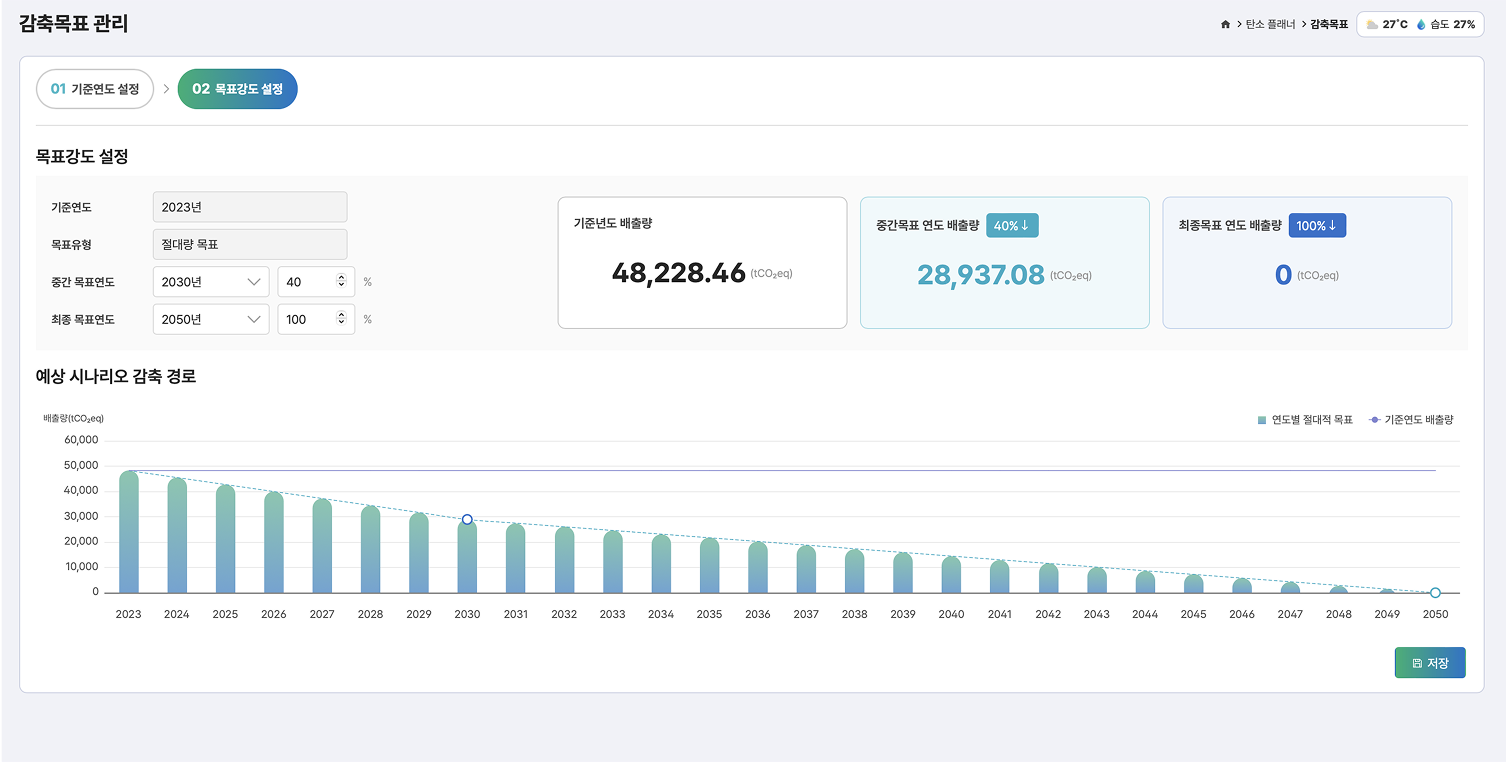Open the 중간 목표연도 2030년 dropdown
The height and width of the screenshot is (762, 1506).
coord(211,282)
